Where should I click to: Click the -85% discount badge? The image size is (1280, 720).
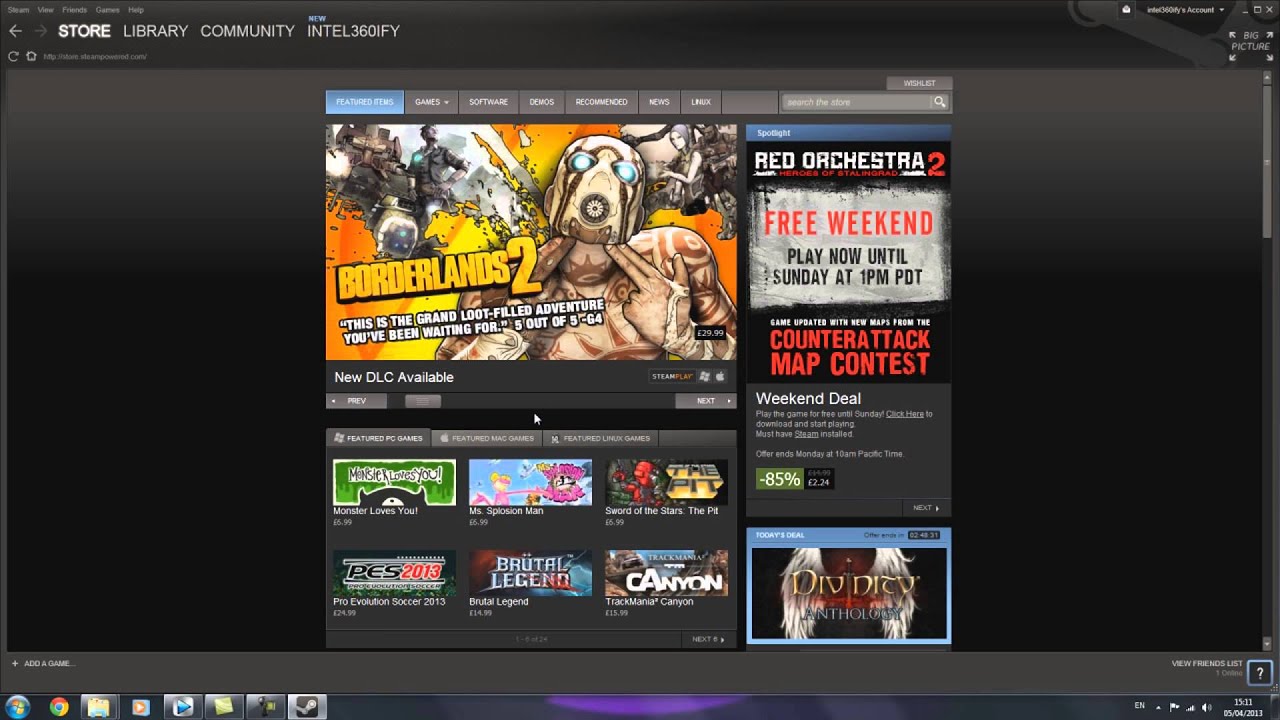click(x=779, y=479)
